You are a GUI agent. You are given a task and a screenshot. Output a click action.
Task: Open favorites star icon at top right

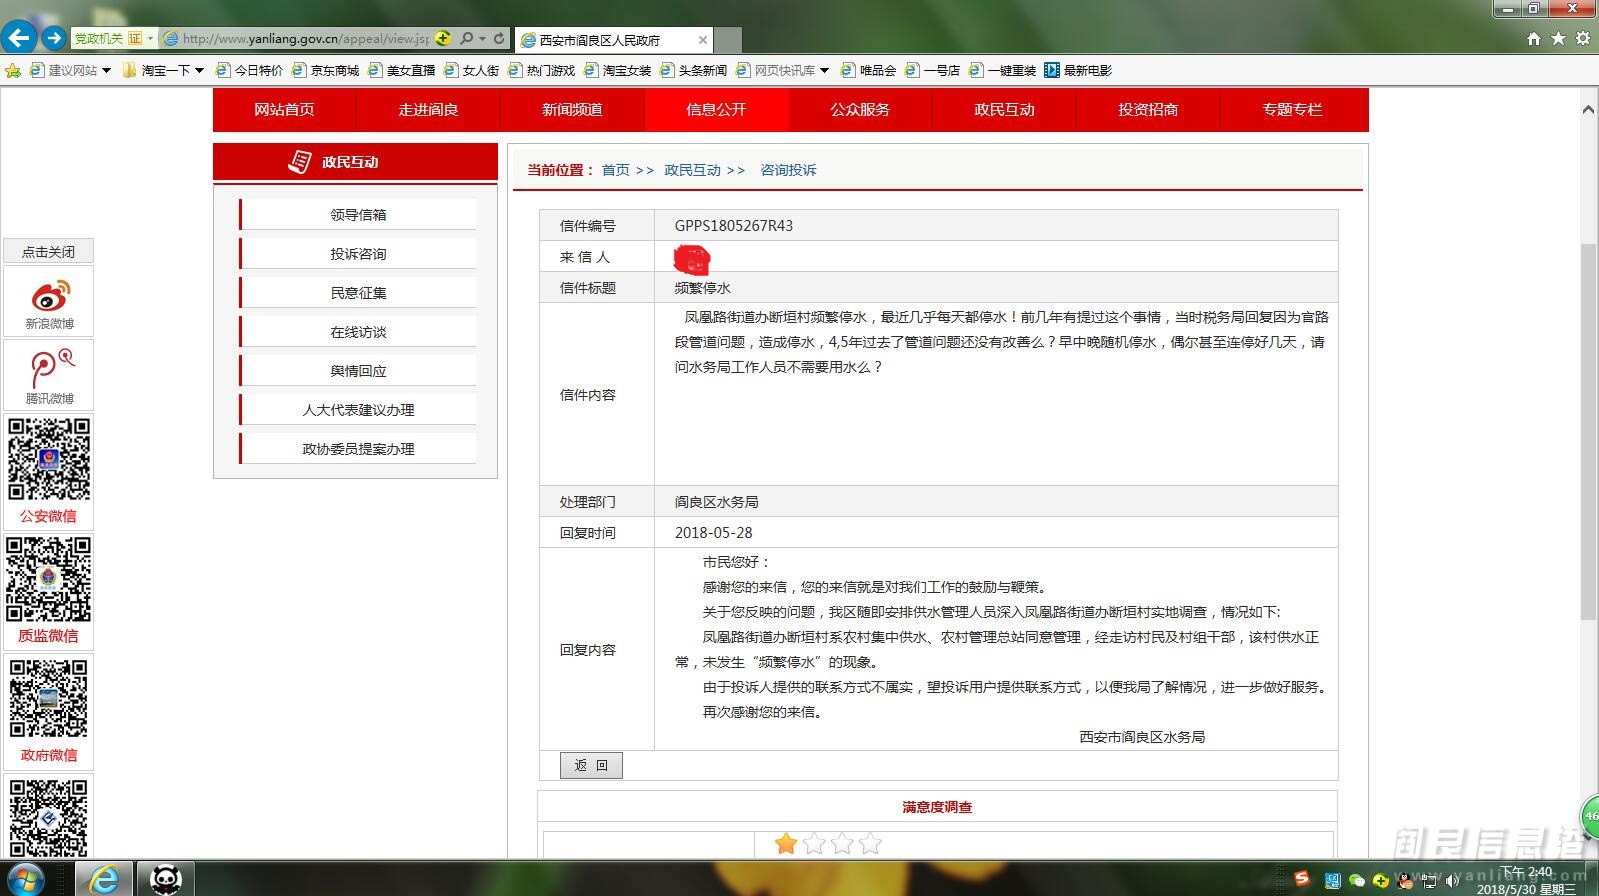[1558, 39]
